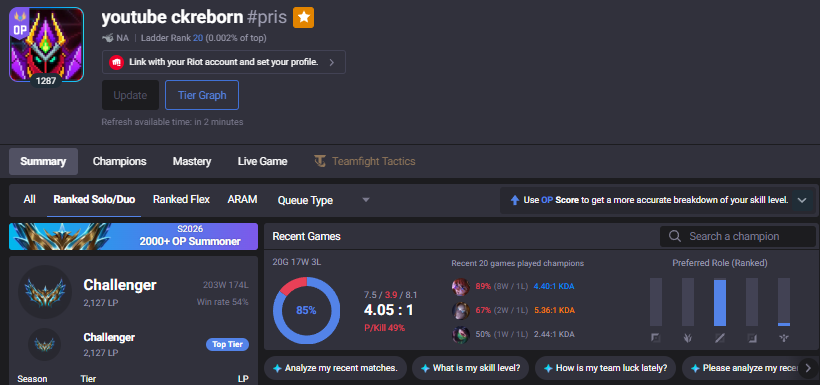Click the P/Kill 49% text
The height and width of the screenshot is (385, 820).
(384, 328)
